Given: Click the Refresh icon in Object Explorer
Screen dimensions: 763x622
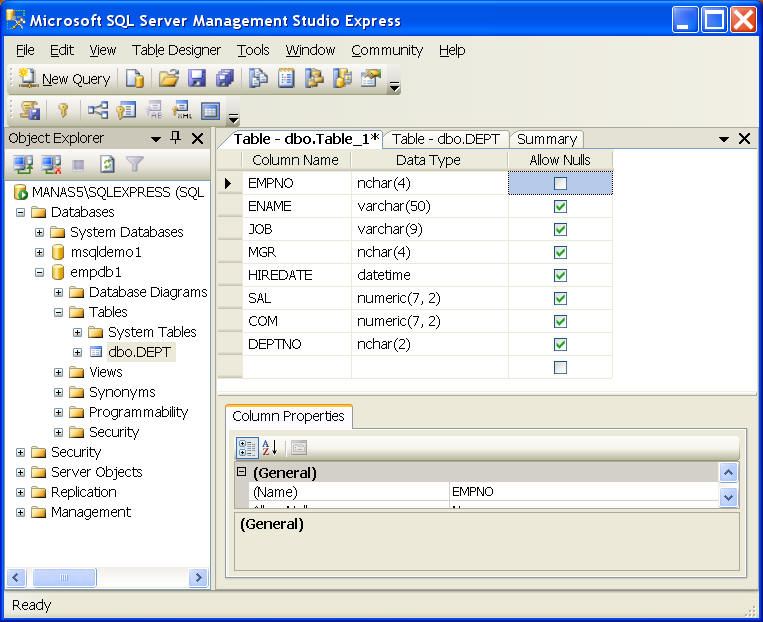Looking at the screenshot, I should (107, 165).
